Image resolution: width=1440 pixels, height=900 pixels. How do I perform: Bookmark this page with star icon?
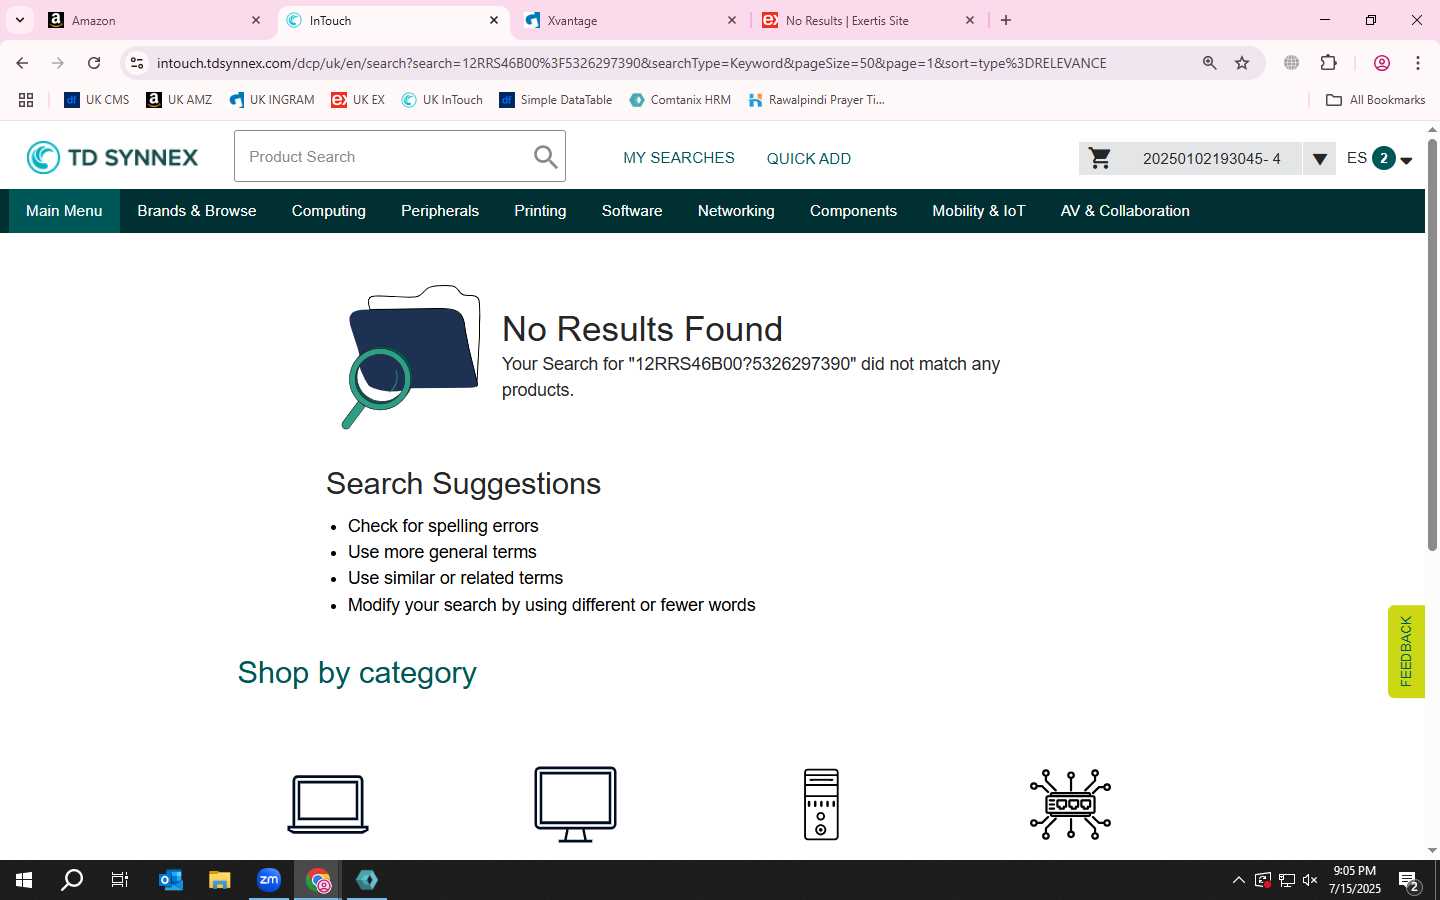1242,63
